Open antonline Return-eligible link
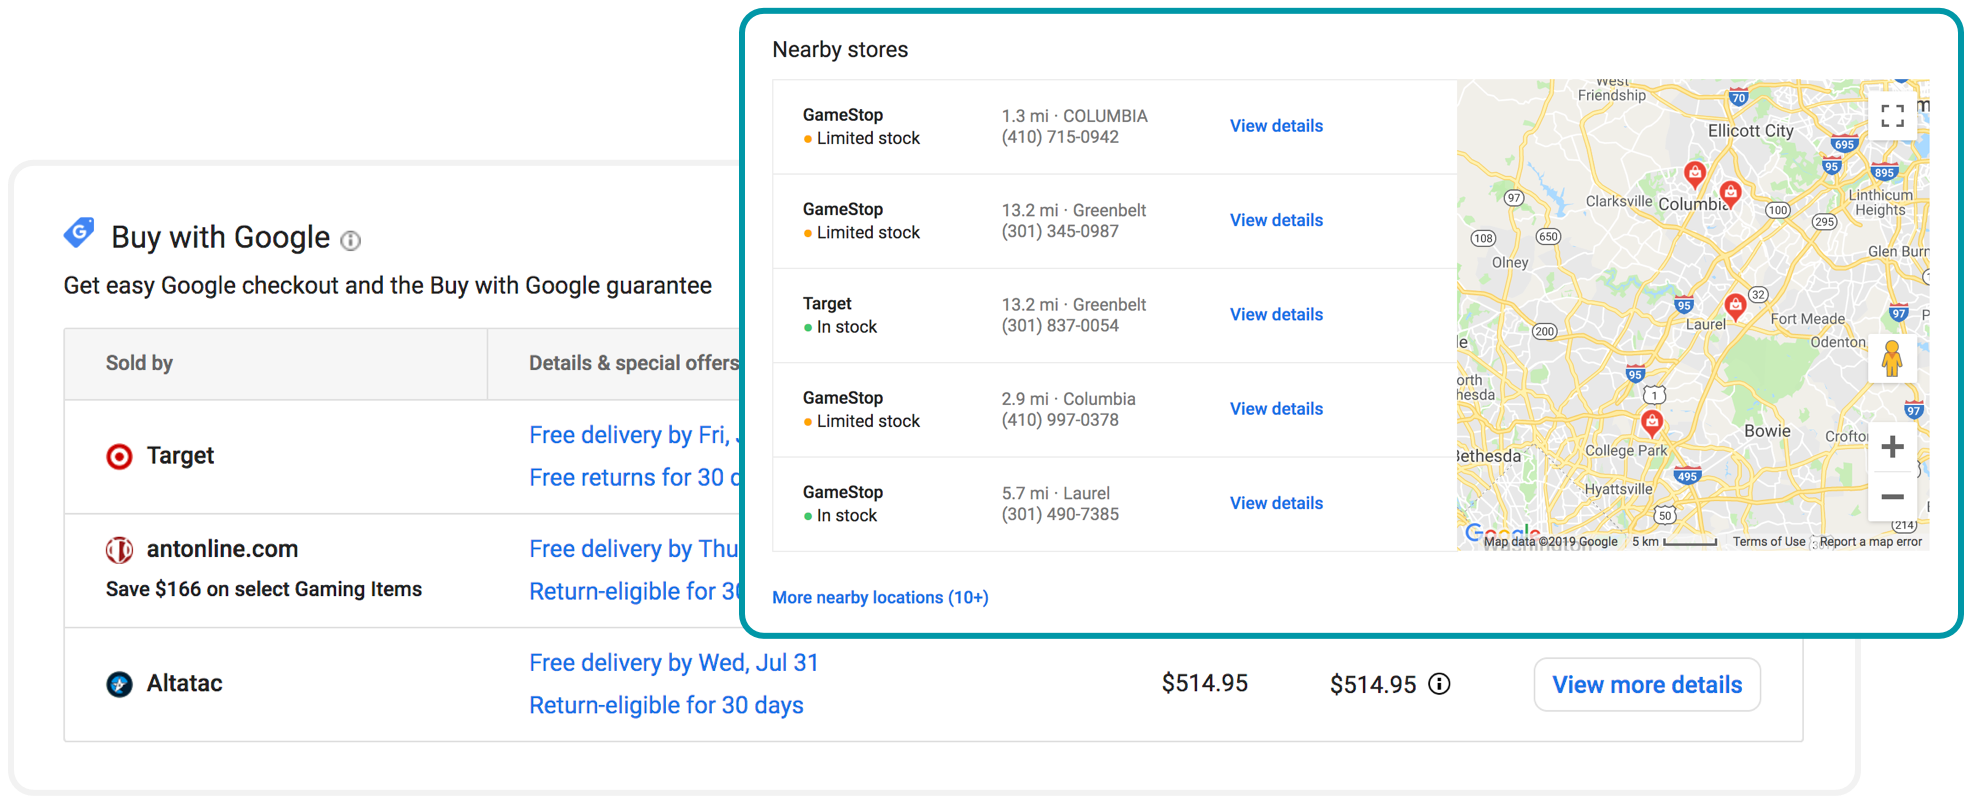 [634, 592]
